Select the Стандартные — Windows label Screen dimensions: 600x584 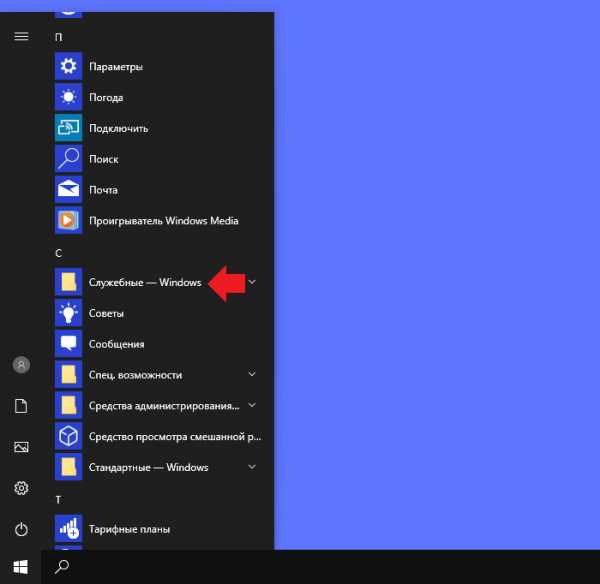point(148,467)
